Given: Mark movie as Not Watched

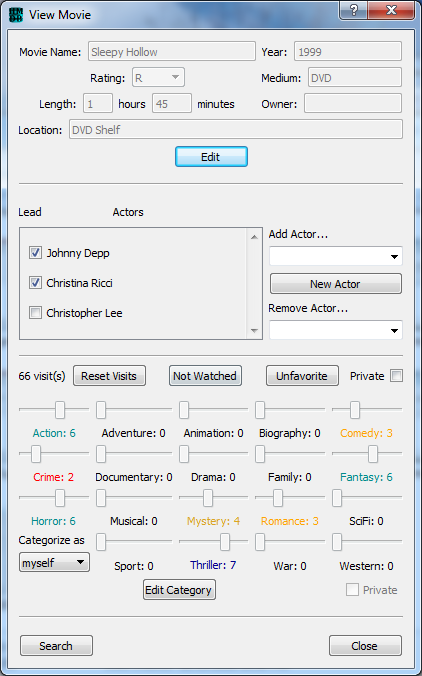Looking at the screenshot, I should (x=205, y=376).
